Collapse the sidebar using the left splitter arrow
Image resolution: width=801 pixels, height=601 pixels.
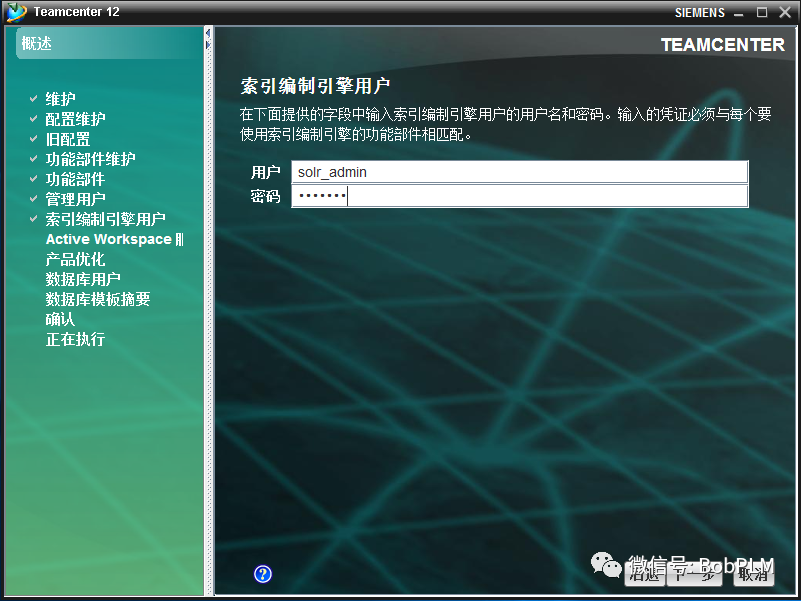[208, 34]
